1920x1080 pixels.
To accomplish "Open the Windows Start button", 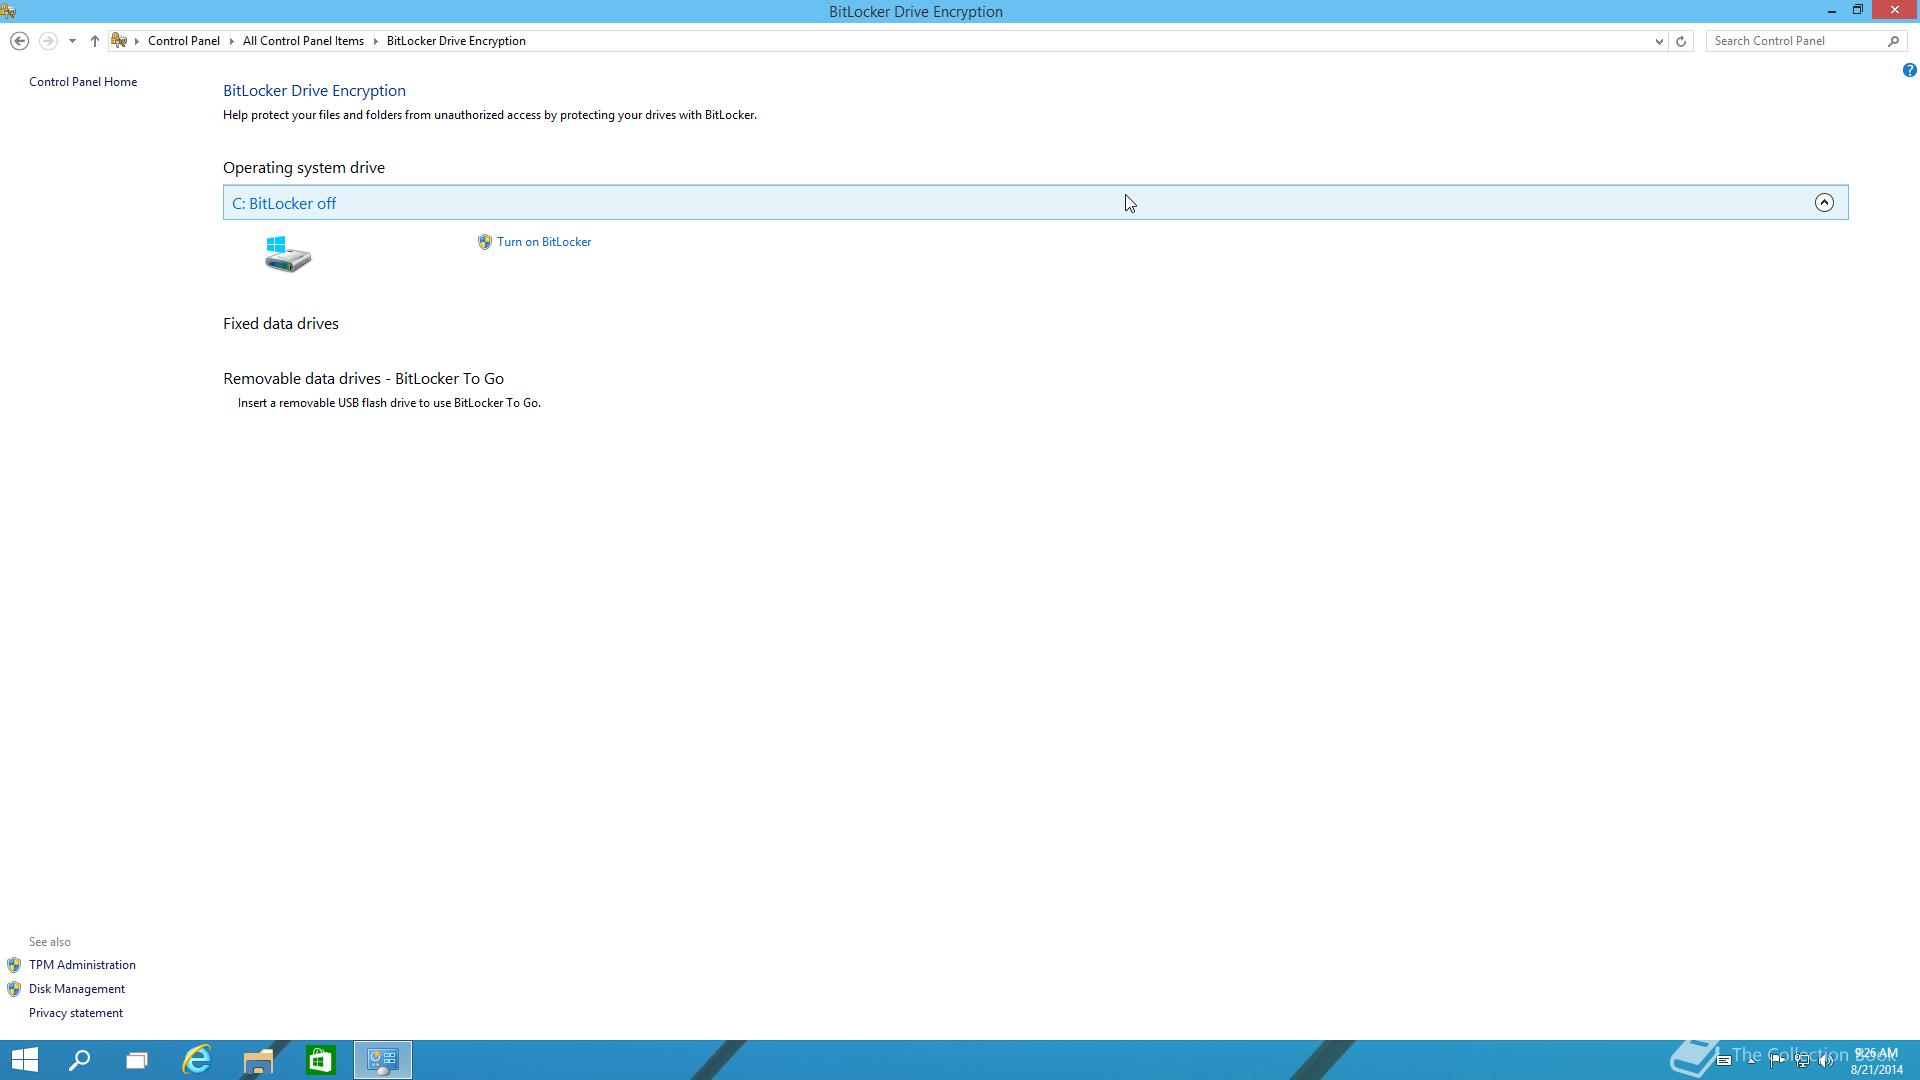I will tap(24, 1060).
